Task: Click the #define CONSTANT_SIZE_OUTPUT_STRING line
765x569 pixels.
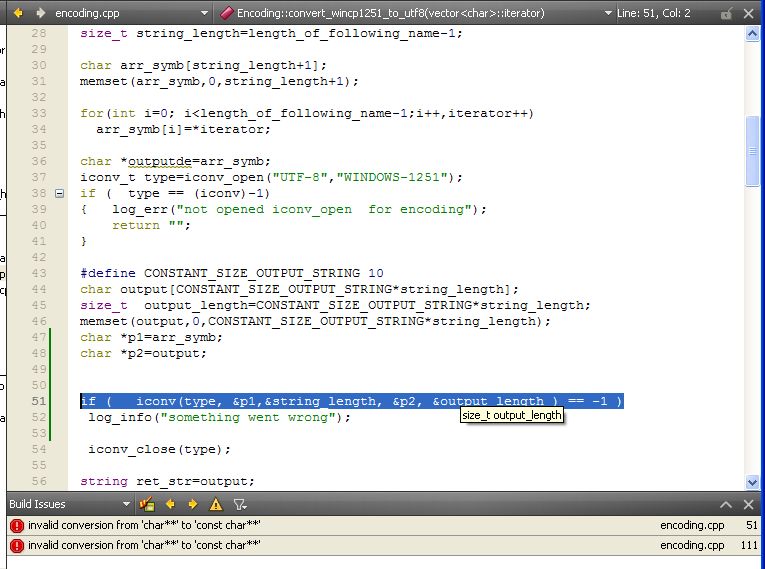Action: [232, 273]
